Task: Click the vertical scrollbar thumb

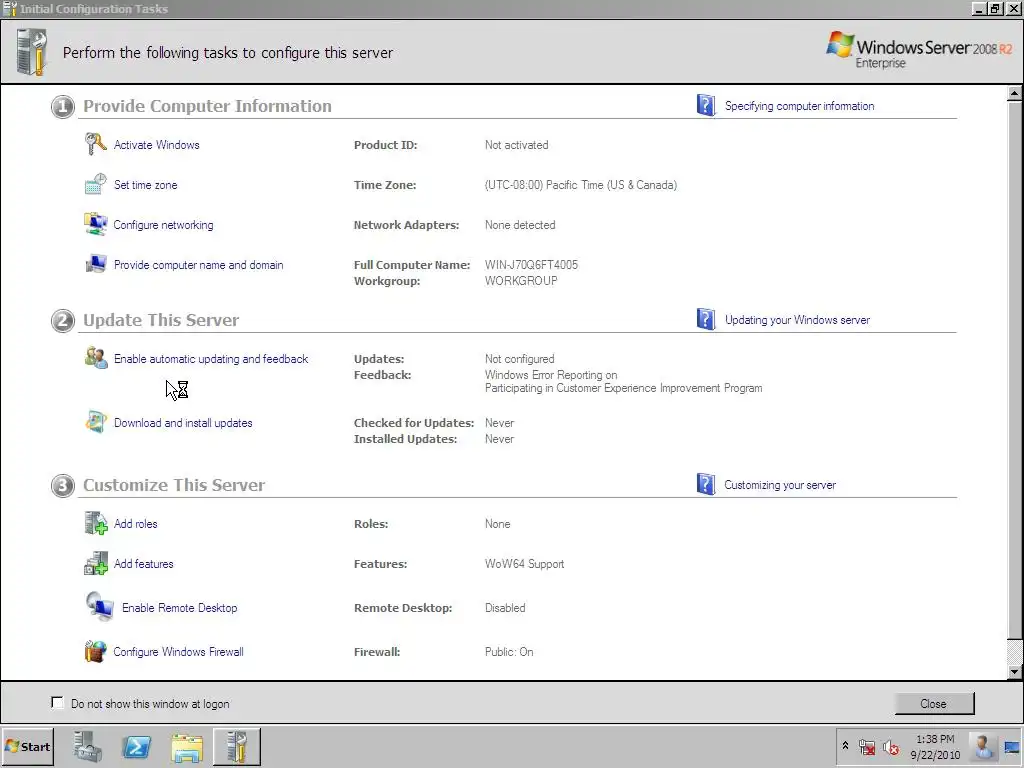Action: pos(1014,370)
